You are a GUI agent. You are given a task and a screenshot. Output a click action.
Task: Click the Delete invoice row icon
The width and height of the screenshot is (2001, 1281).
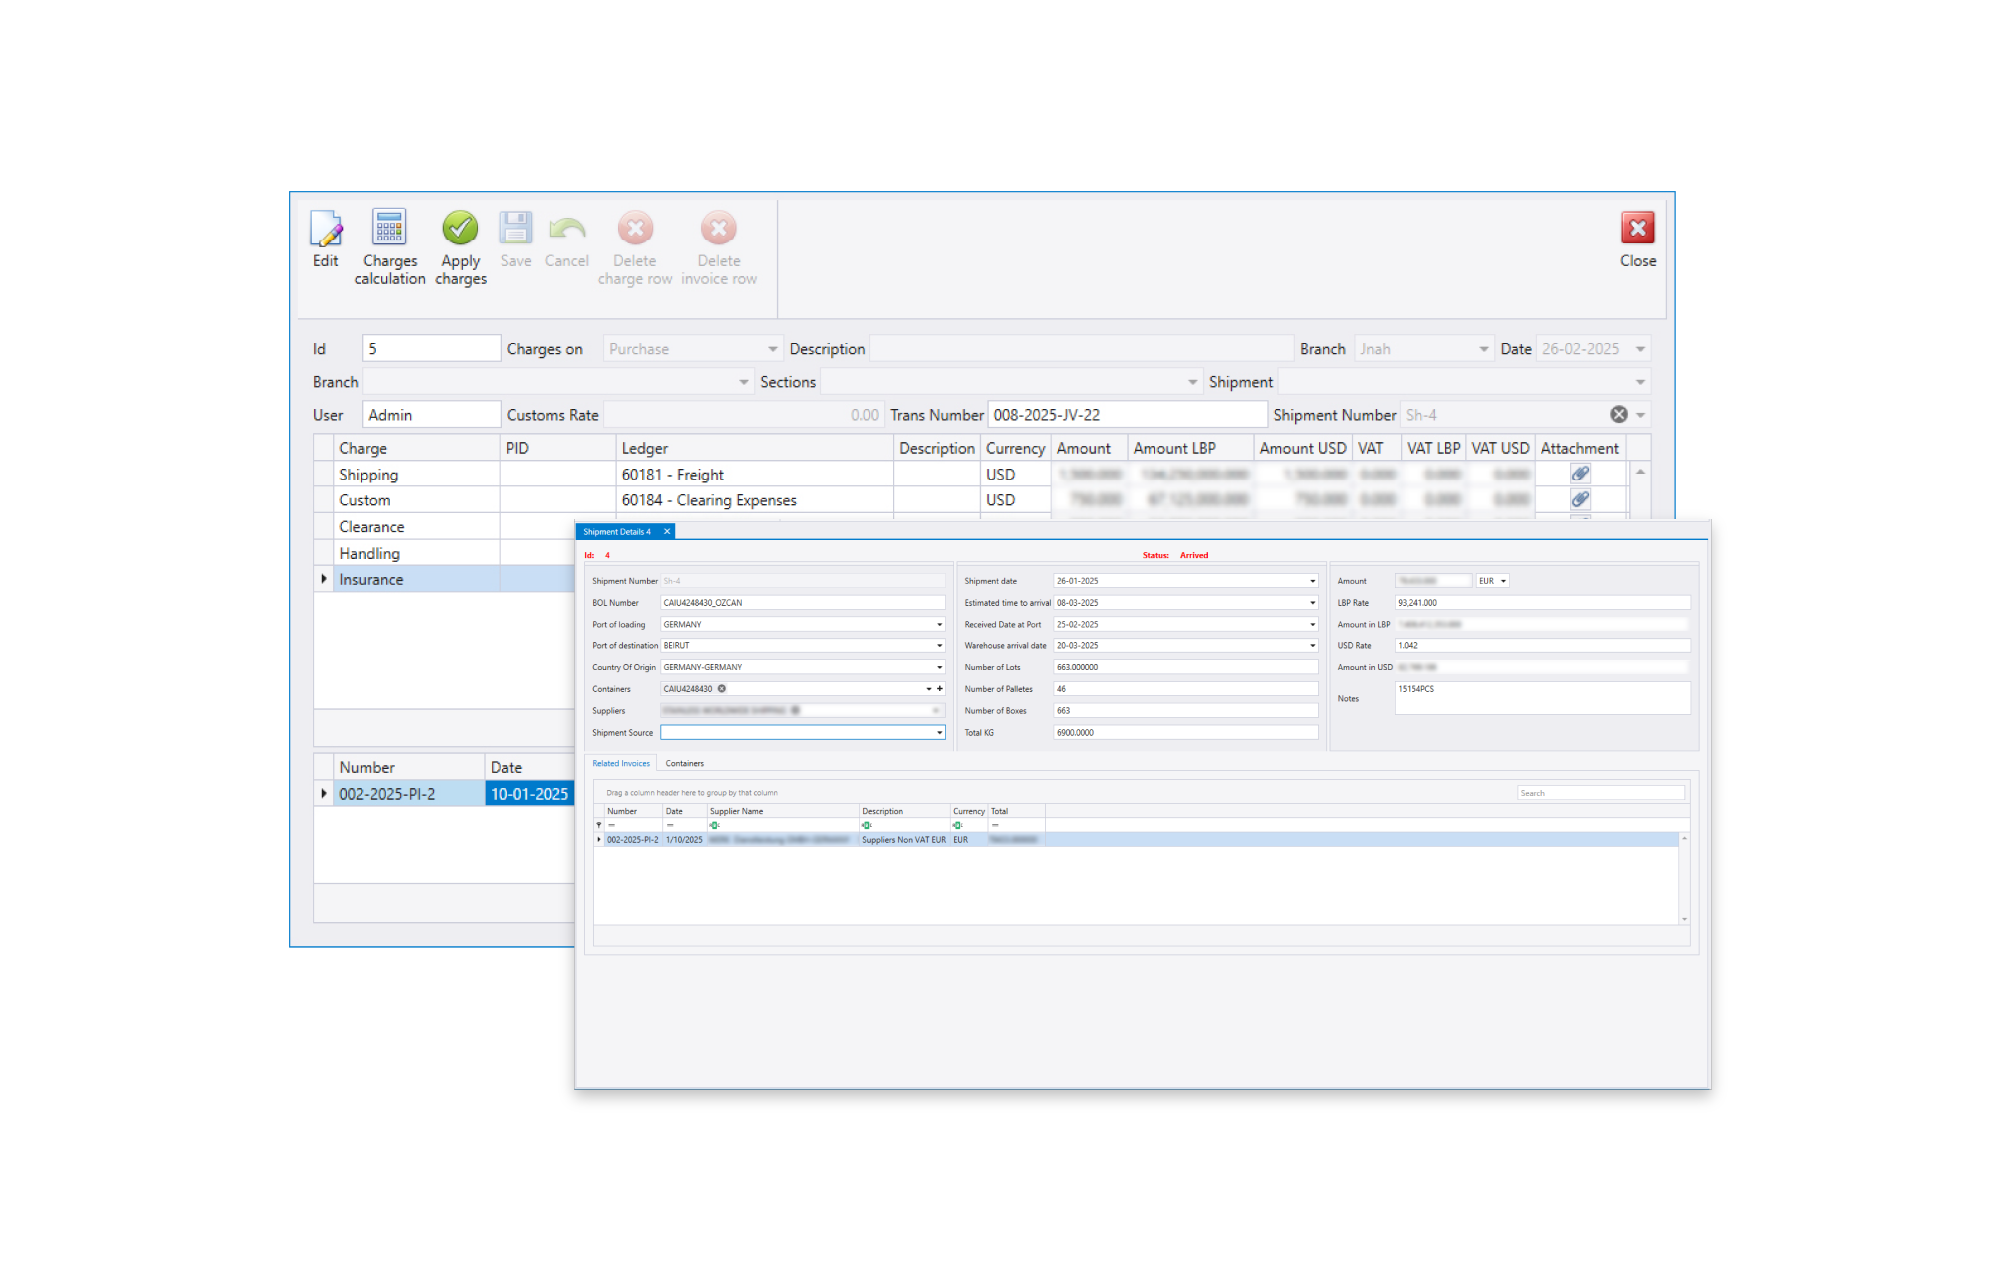point(718,228)
